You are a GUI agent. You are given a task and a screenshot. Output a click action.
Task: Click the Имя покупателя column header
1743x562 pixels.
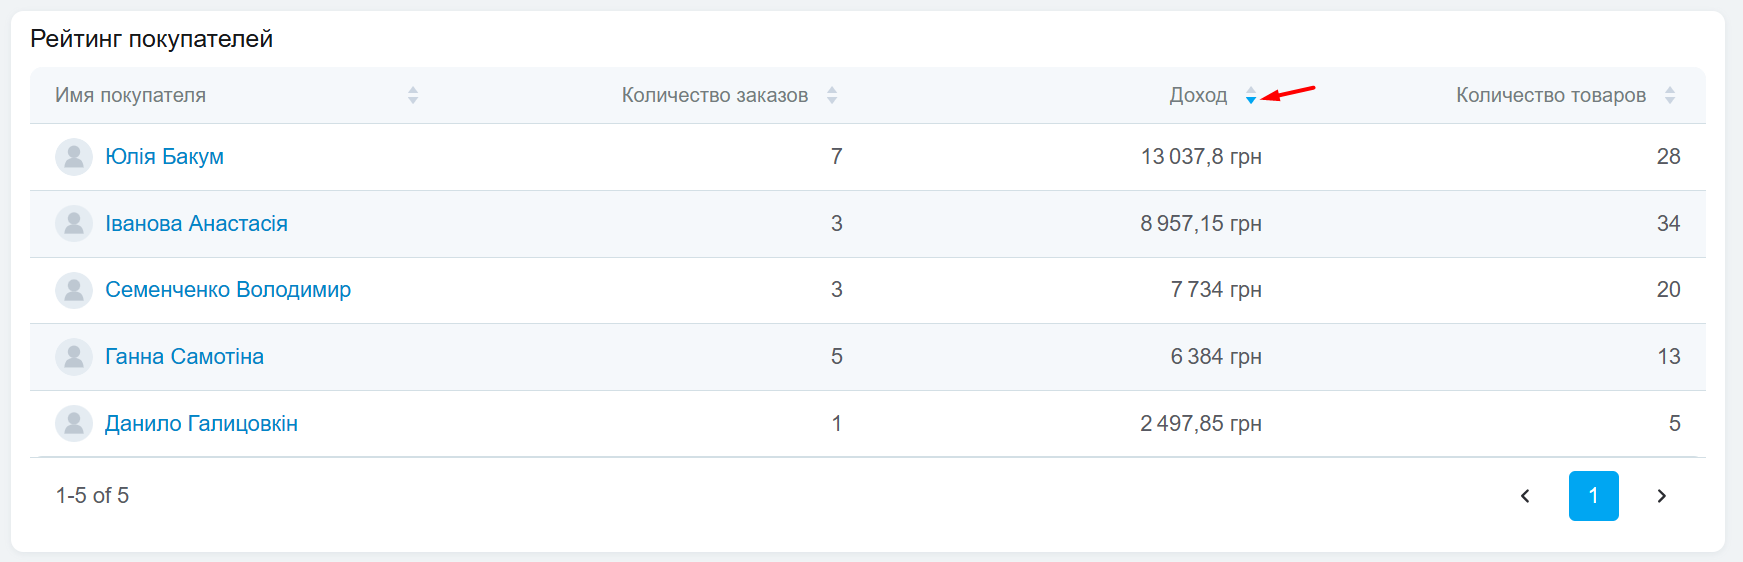click(x=130, y=95)
